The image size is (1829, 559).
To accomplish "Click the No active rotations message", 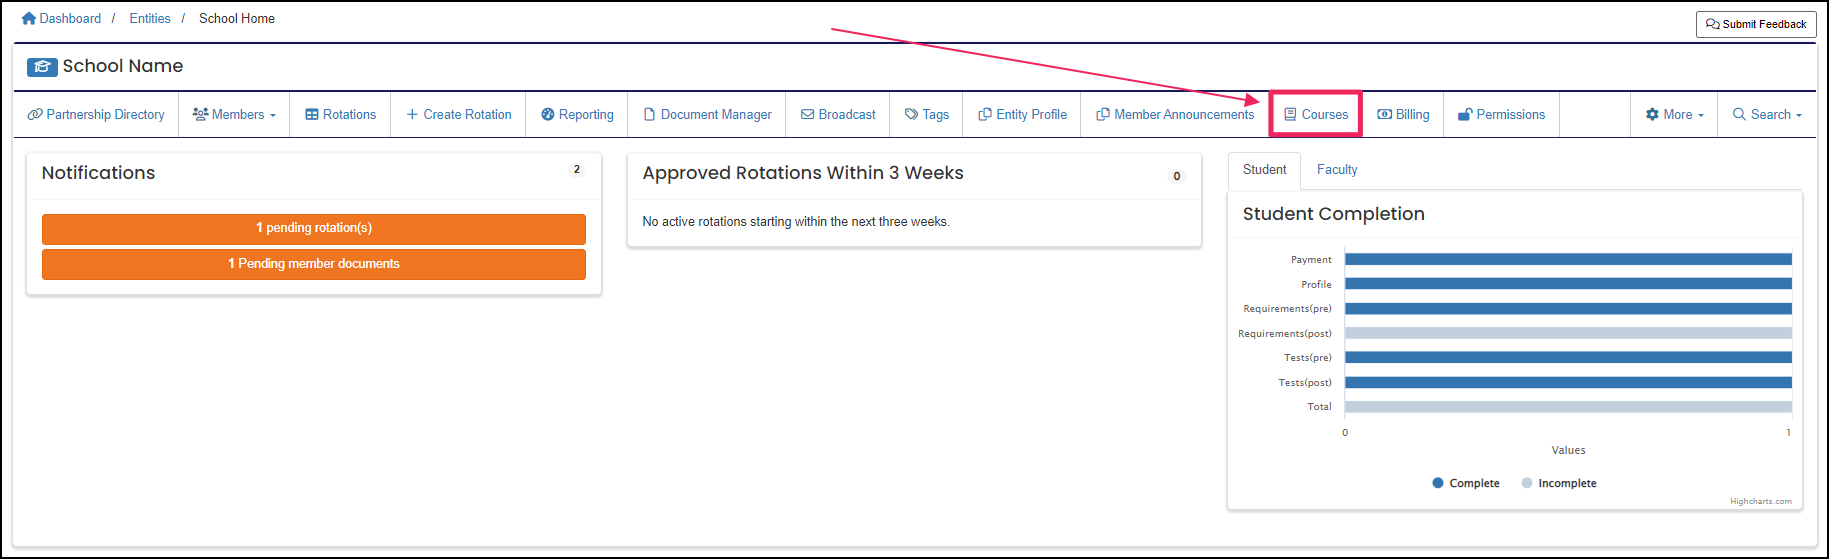I will 796,222.
